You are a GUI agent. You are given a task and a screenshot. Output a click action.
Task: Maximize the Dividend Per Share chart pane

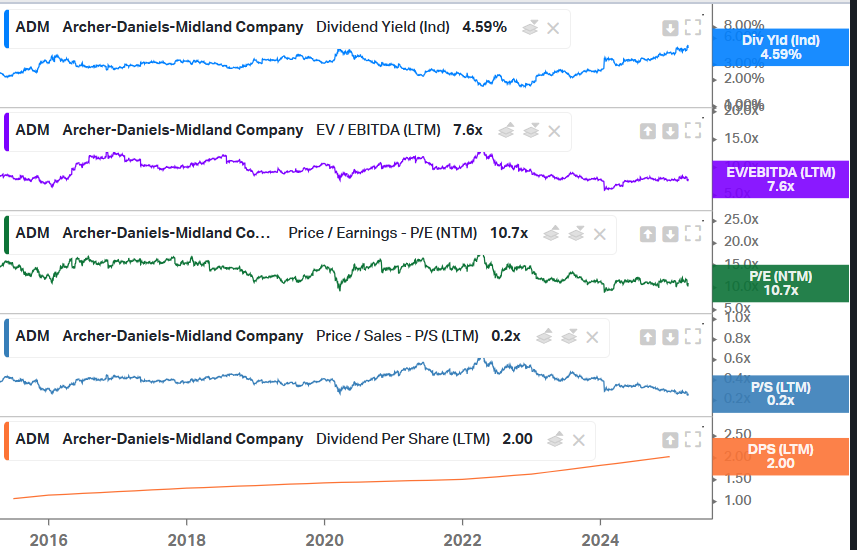(x=693, y=440)
